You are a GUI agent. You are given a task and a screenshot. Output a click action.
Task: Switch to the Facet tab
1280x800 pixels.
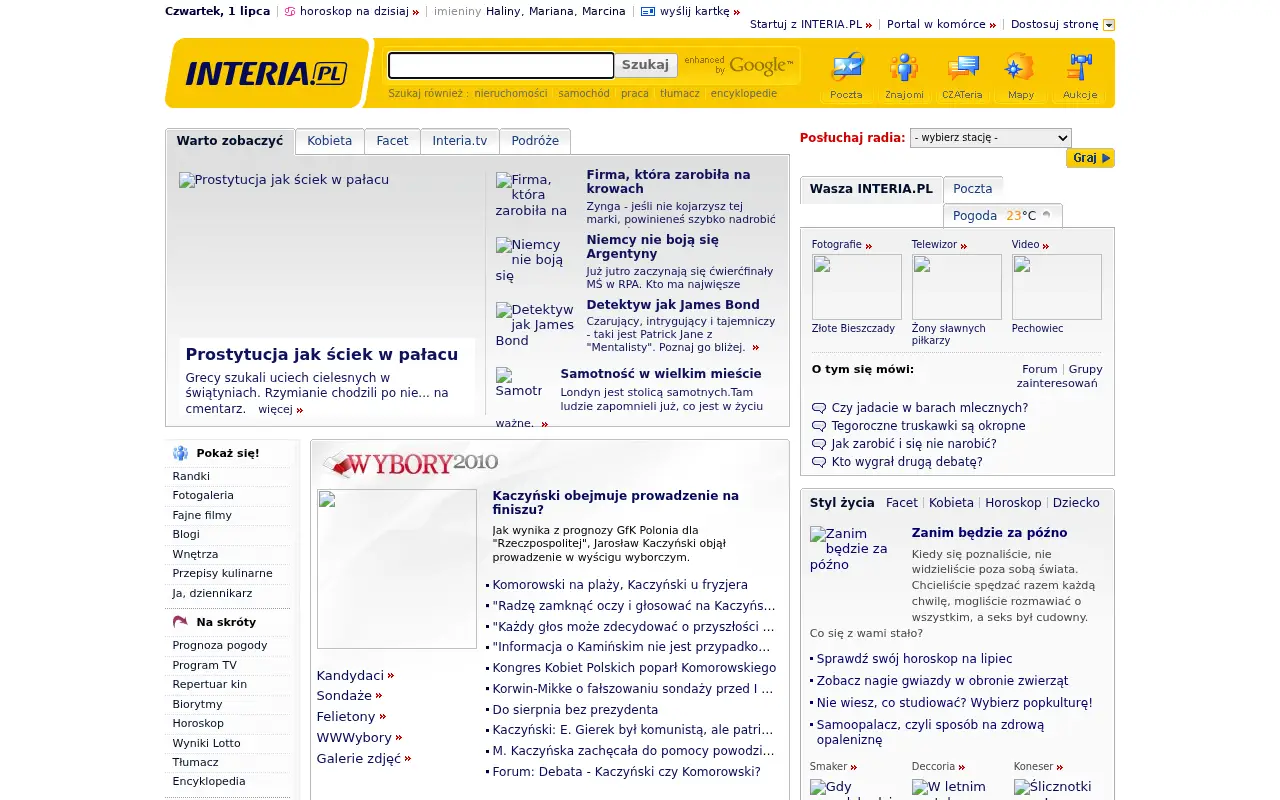tap(392, 141)
